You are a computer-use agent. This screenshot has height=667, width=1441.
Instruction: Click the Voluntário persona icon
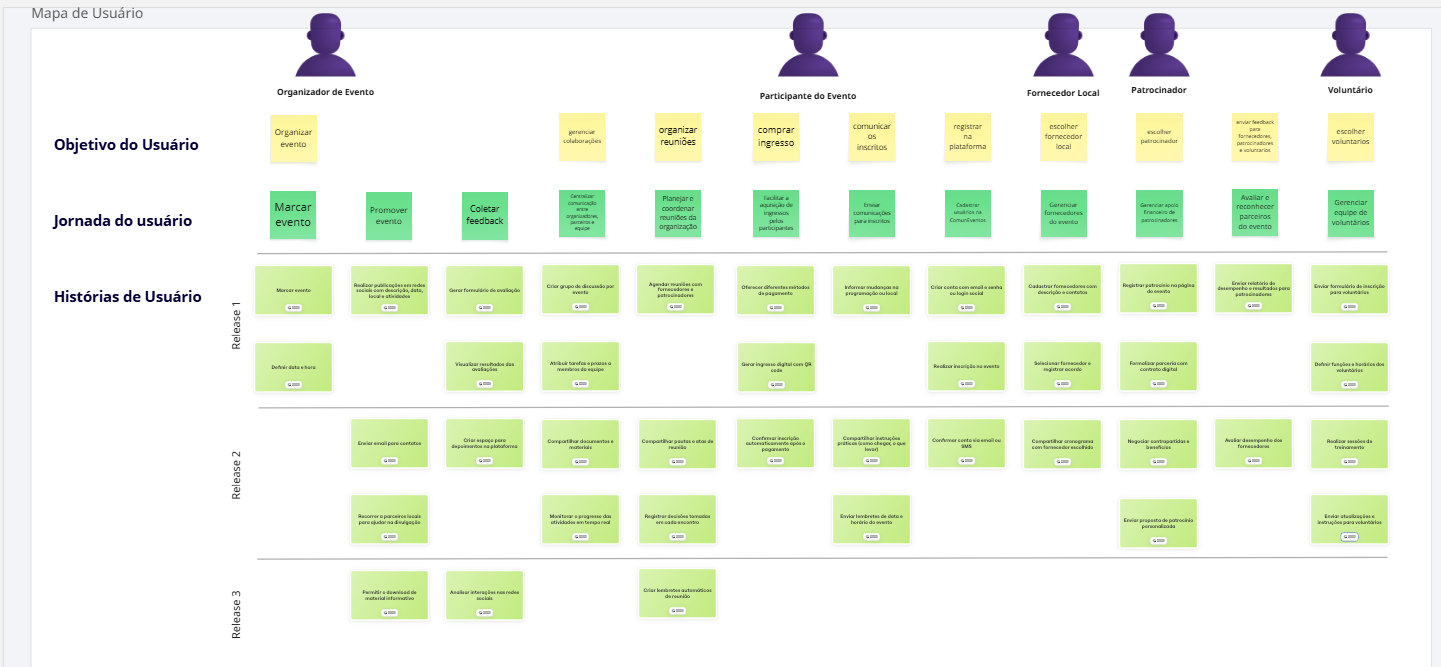click(1350, 46)
